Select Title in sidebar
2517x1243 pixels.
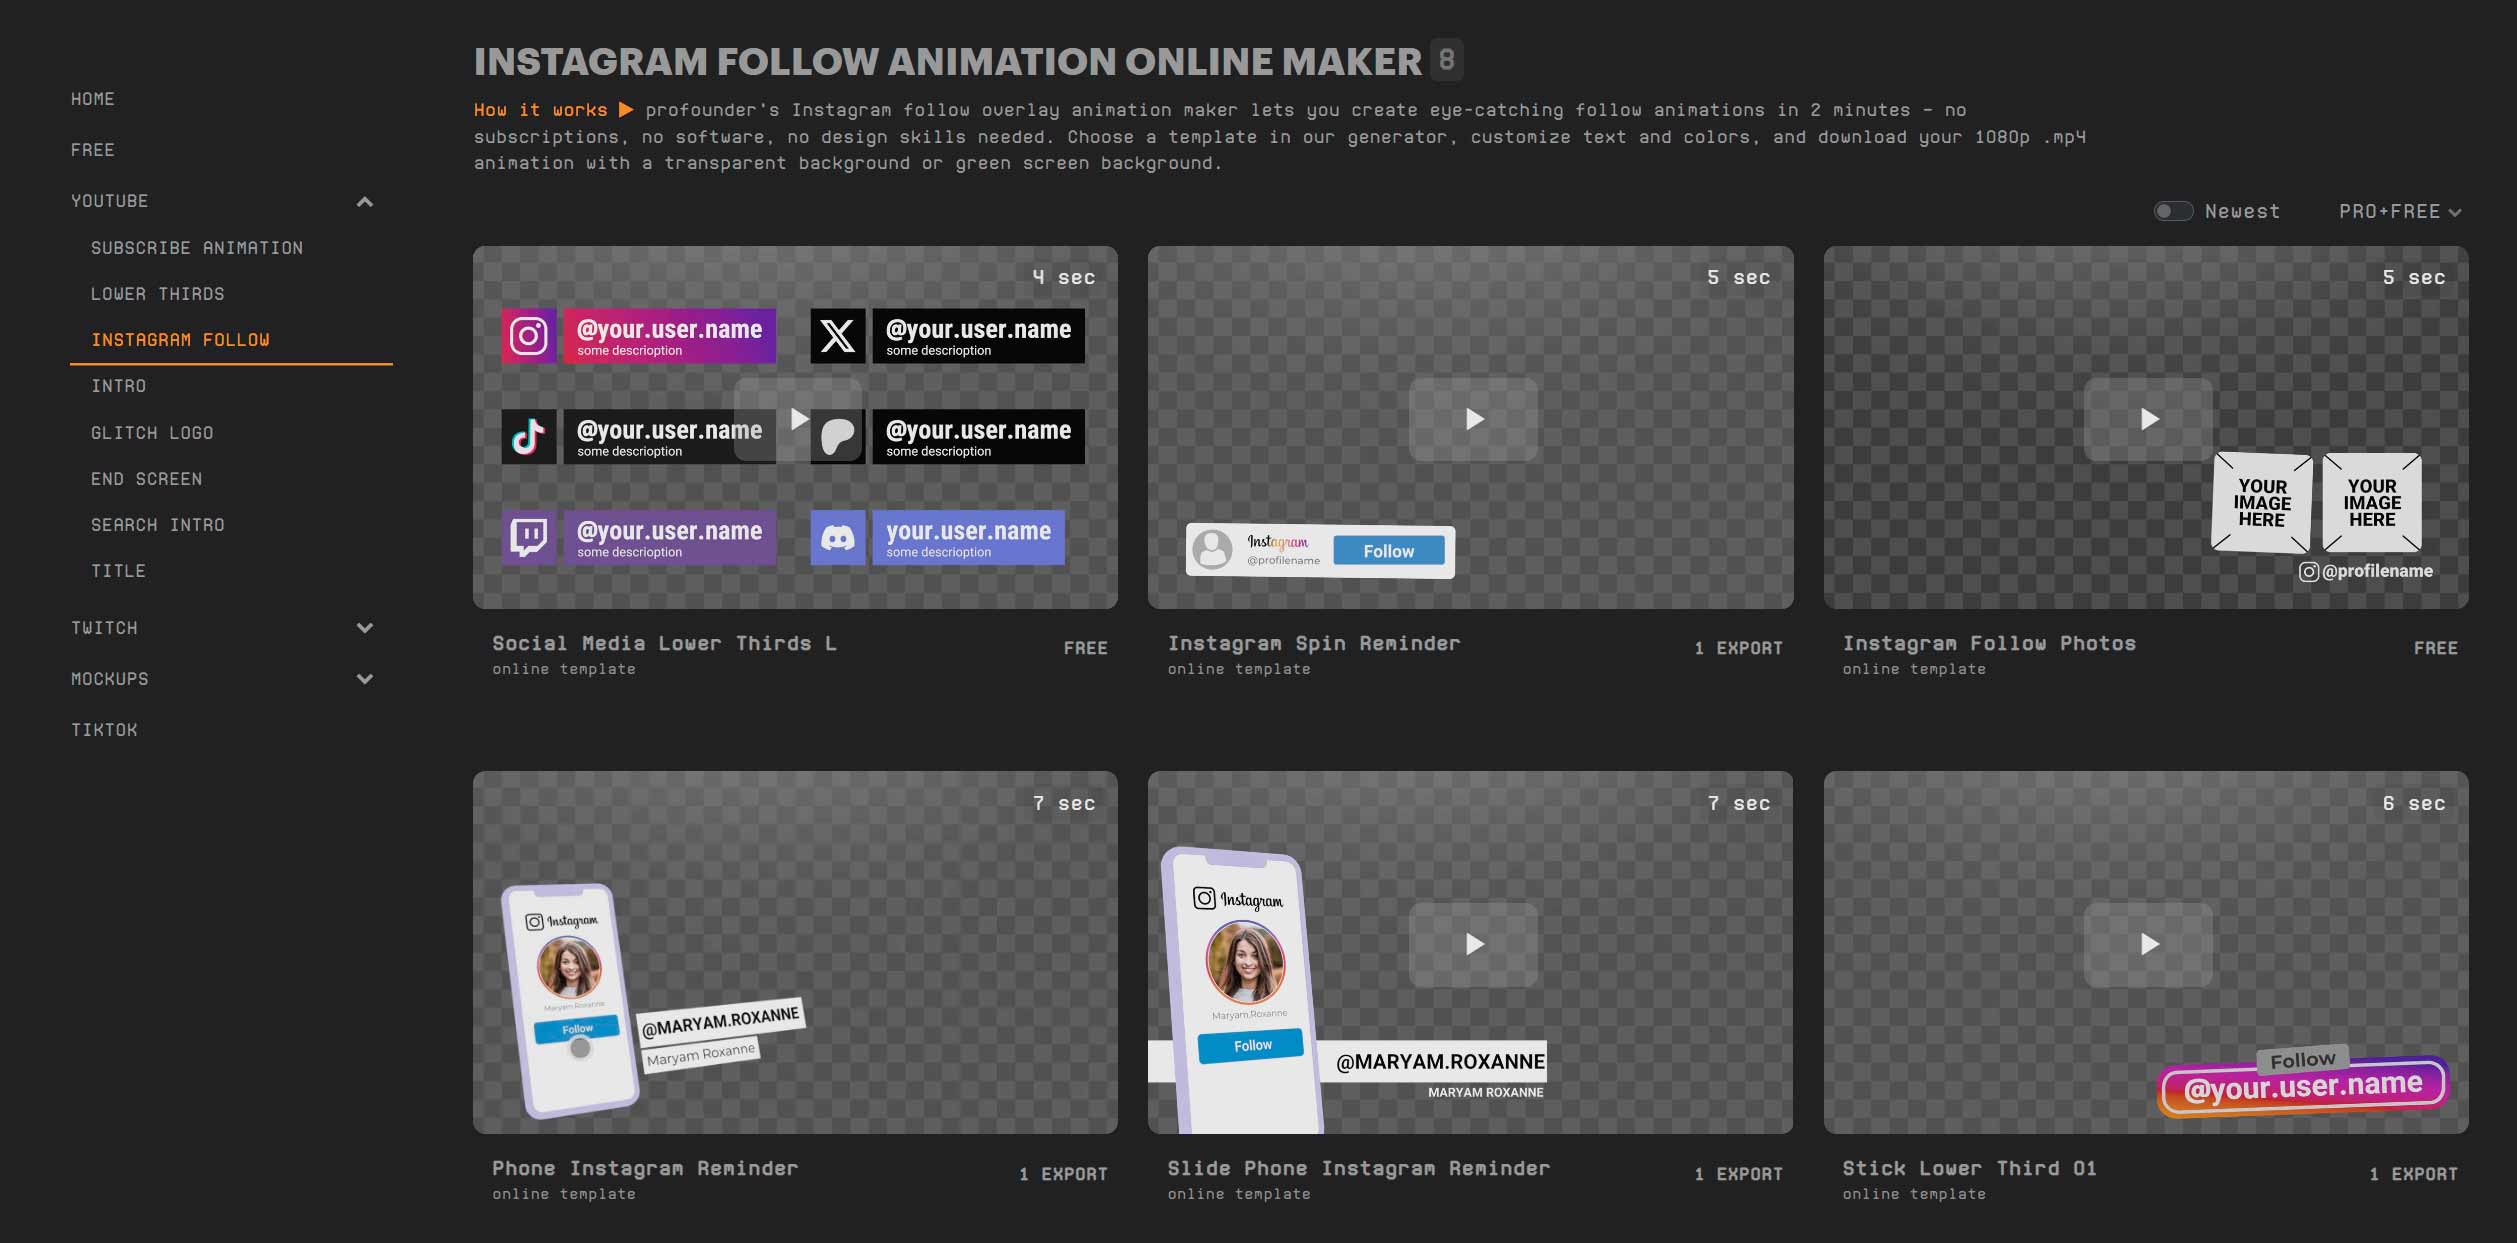tap(119, 571)
